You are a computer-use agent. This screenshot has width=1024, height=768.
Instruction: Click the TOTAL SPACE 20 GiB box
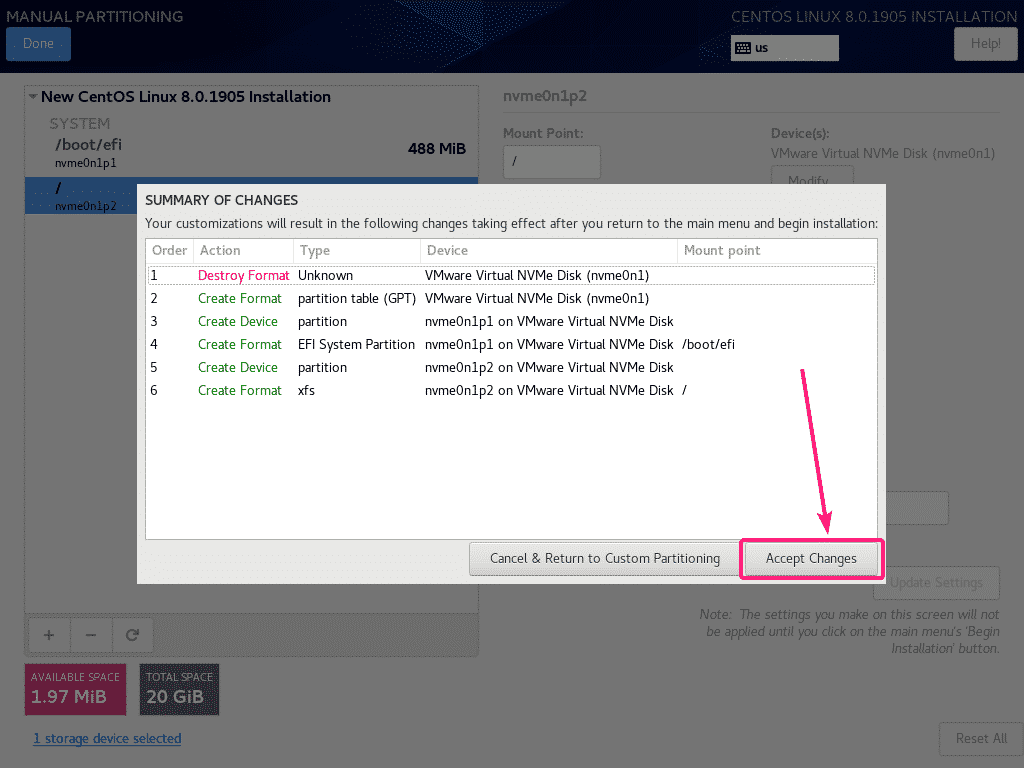tap(180, 690)
